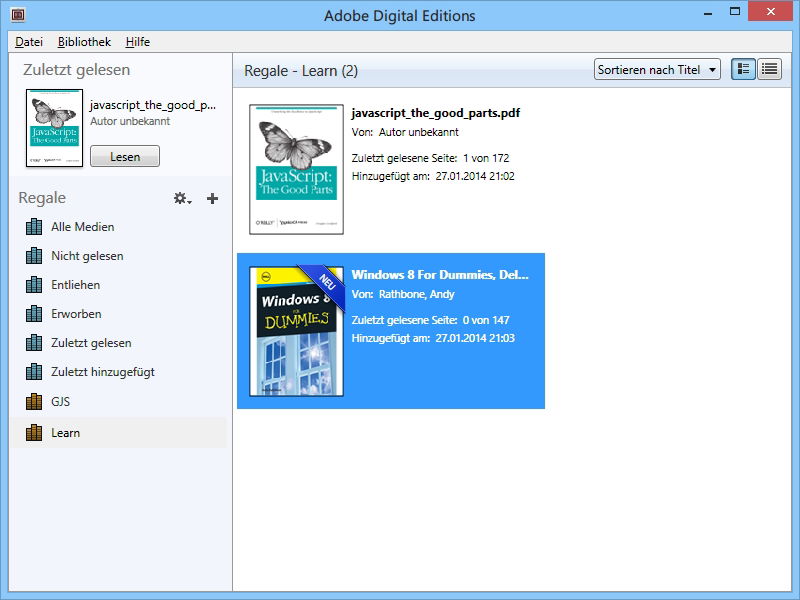Click Von: Autor unbekannt in library entry
The image size is (800, 600).
pos(405,132)
